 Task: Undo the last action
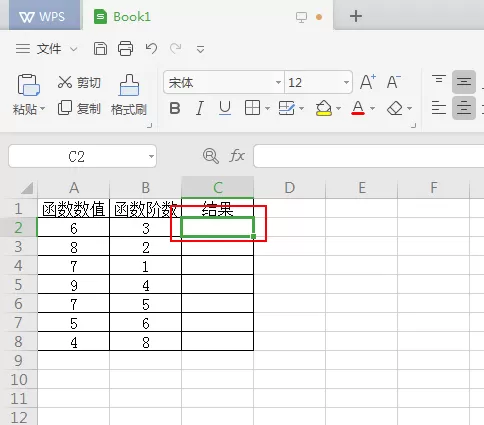tap(151, 49)
